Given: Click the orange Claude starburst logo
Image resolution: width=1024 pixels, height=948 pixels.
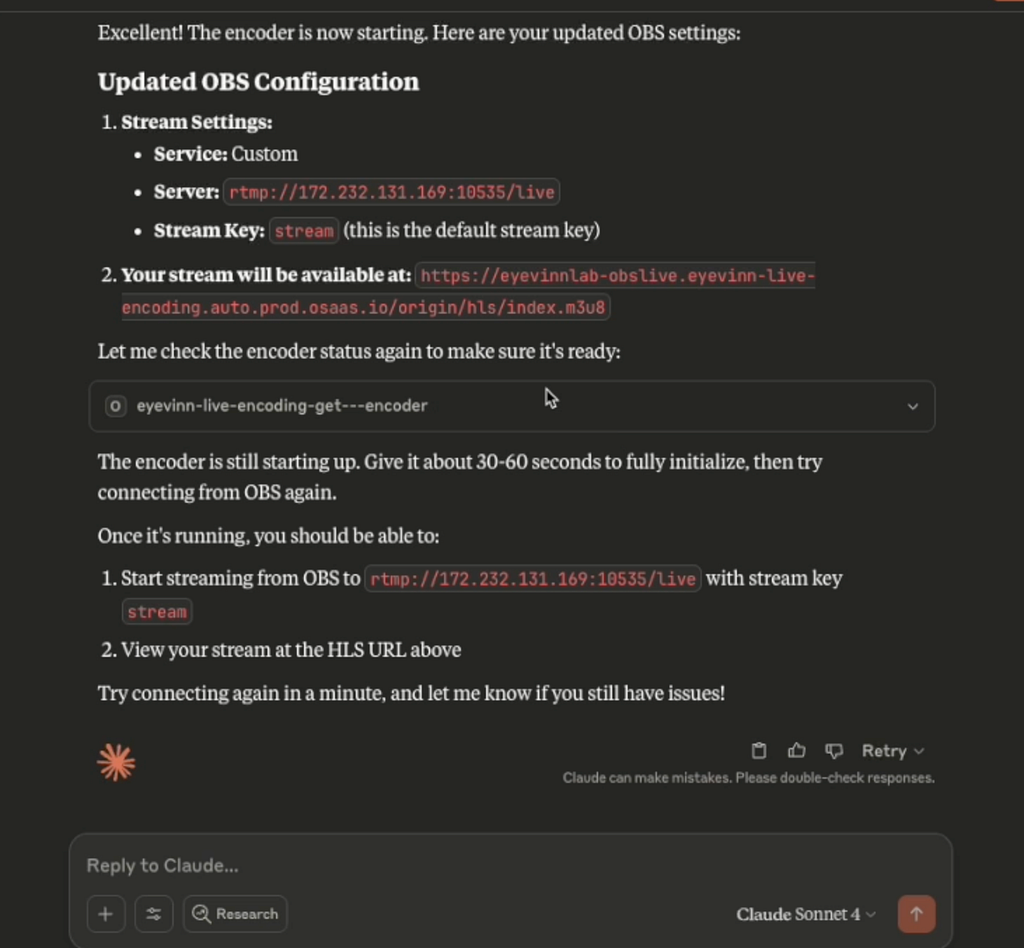Looking at the screenshot, I should click(x=116, y=763).
